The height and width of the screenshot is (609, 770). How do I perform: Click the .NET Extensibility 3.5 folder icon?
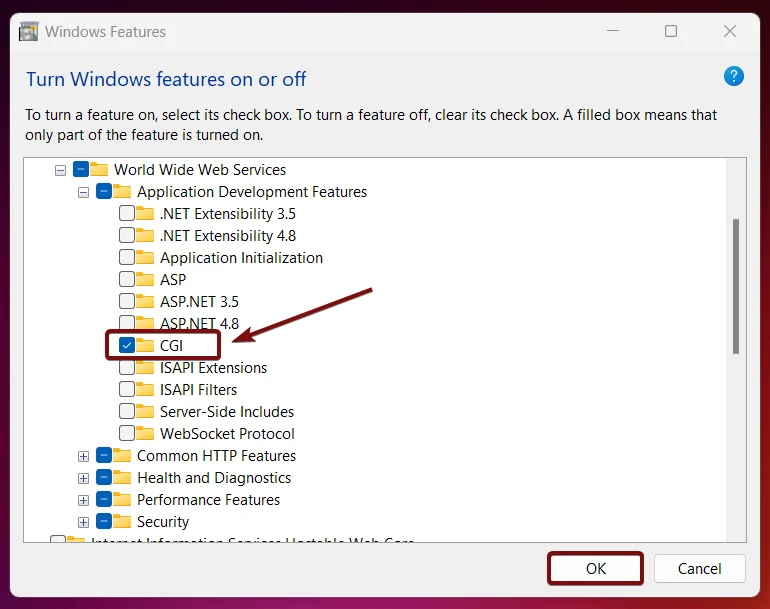pos(145,214)
